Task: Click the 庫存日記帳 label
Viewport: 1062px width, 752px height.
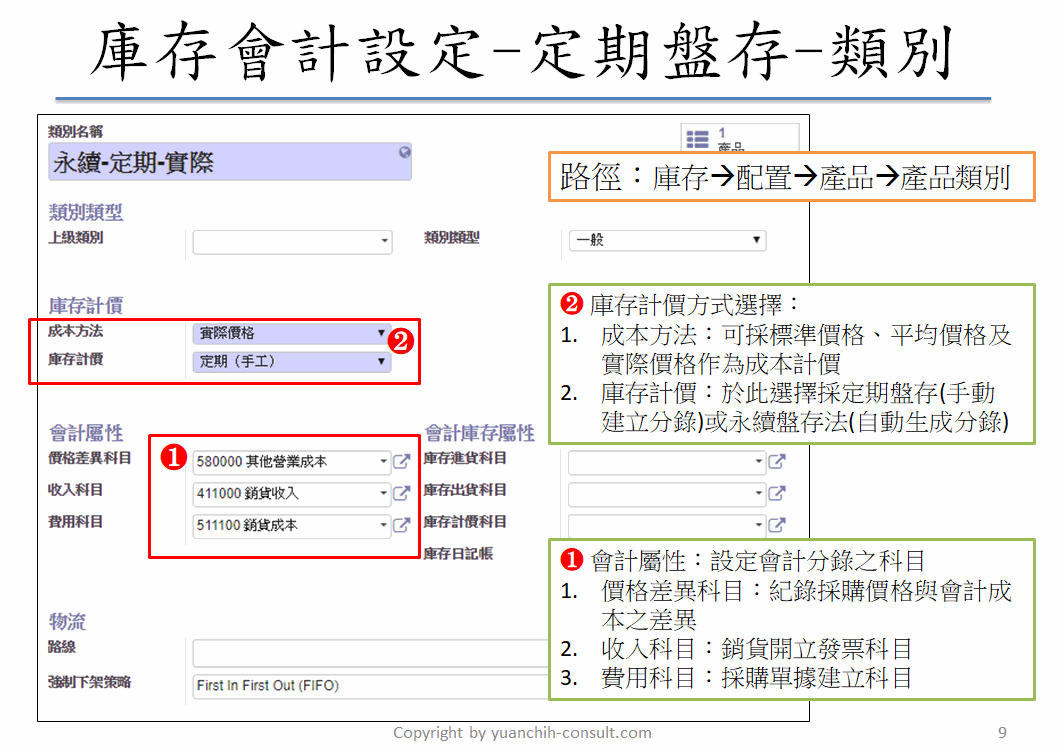Action: (458, 553)
